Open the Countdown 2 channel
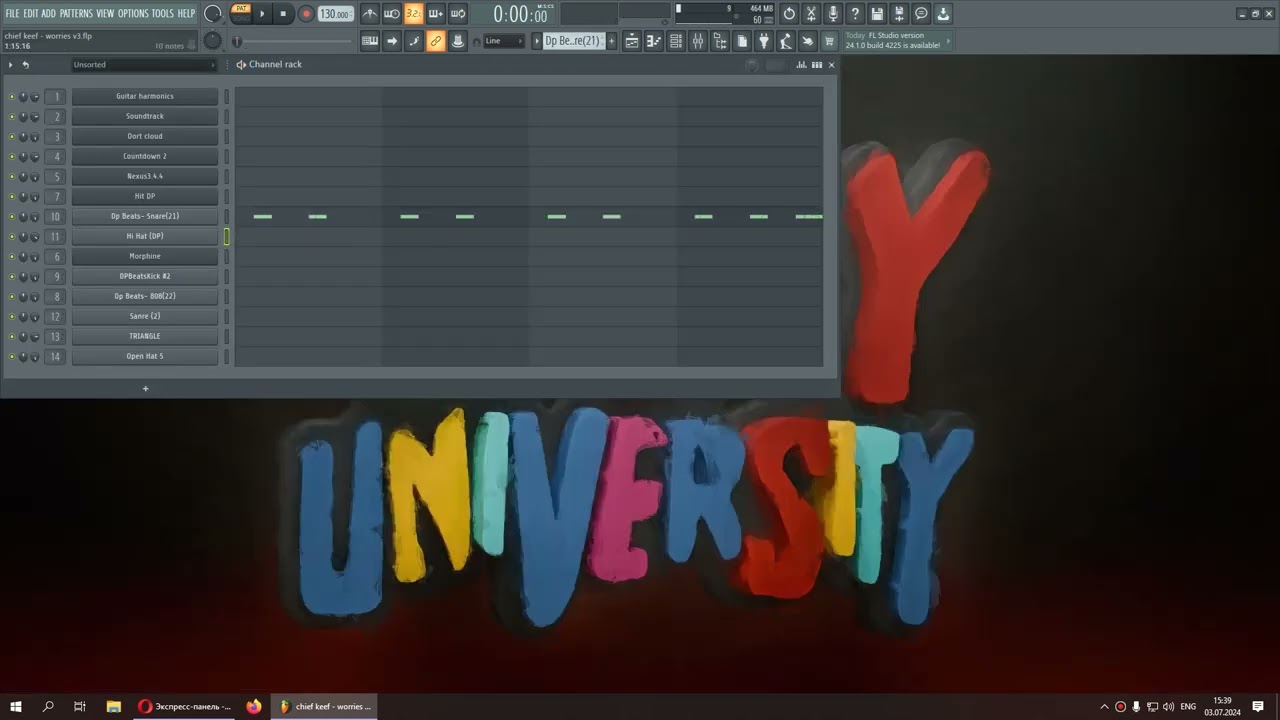This screenshot has height=720, width=1280. click(145, 157)
